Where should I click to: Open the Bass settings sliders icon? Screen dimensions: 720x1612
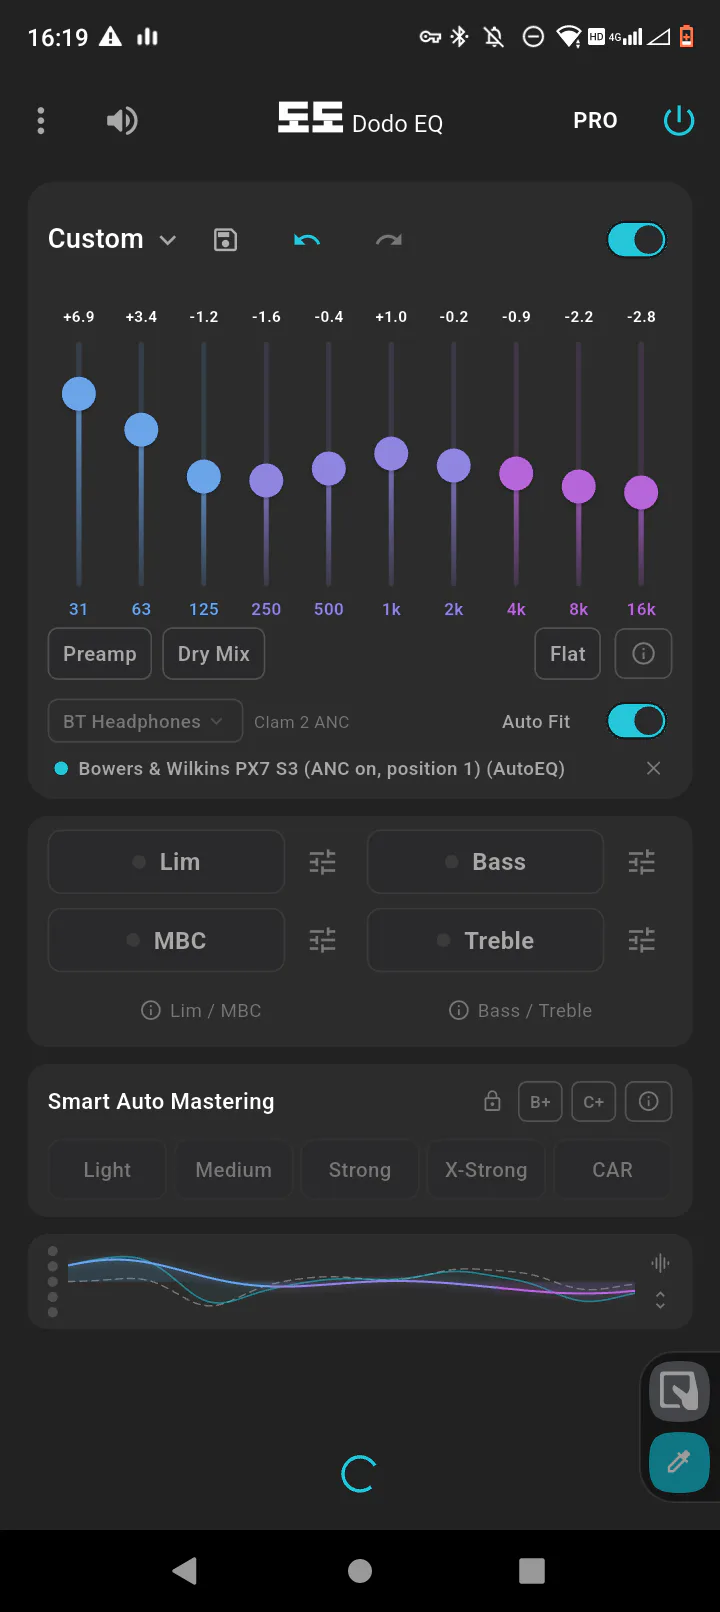point(641,862)
